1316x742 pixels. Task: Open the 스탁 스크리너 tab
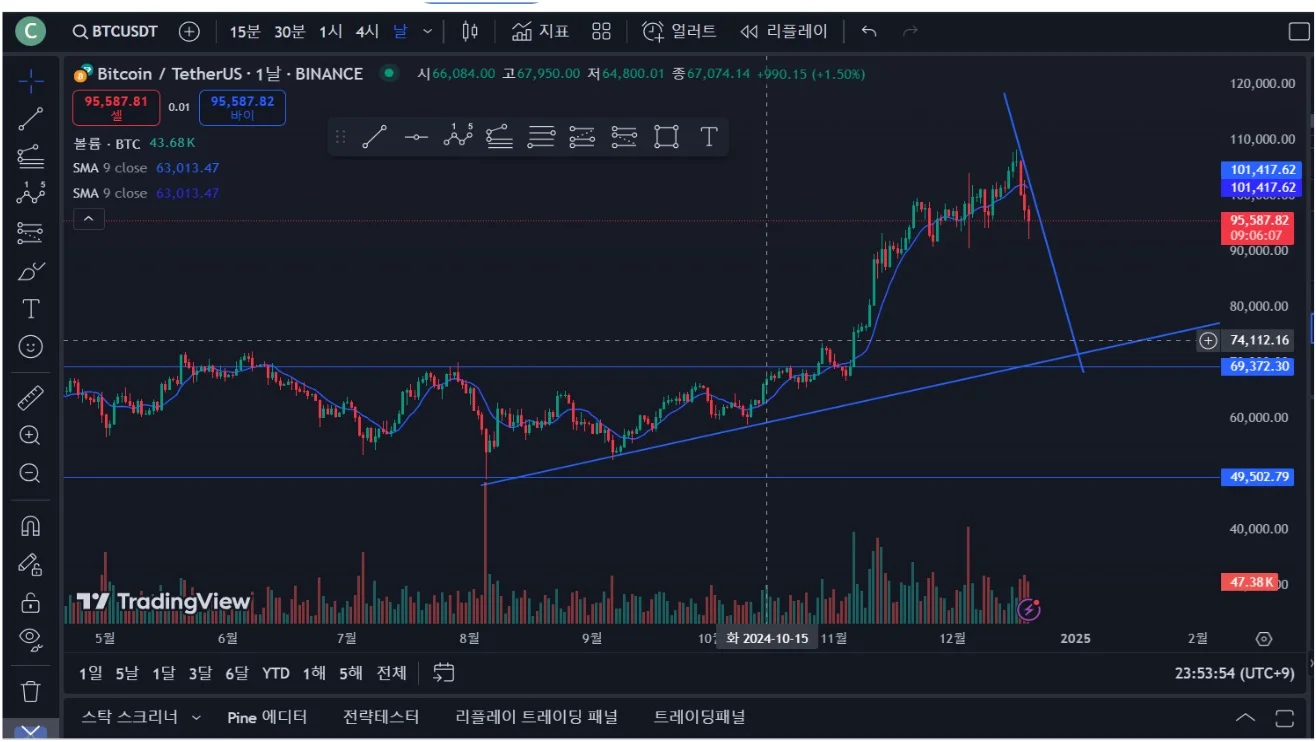(130, 717)
